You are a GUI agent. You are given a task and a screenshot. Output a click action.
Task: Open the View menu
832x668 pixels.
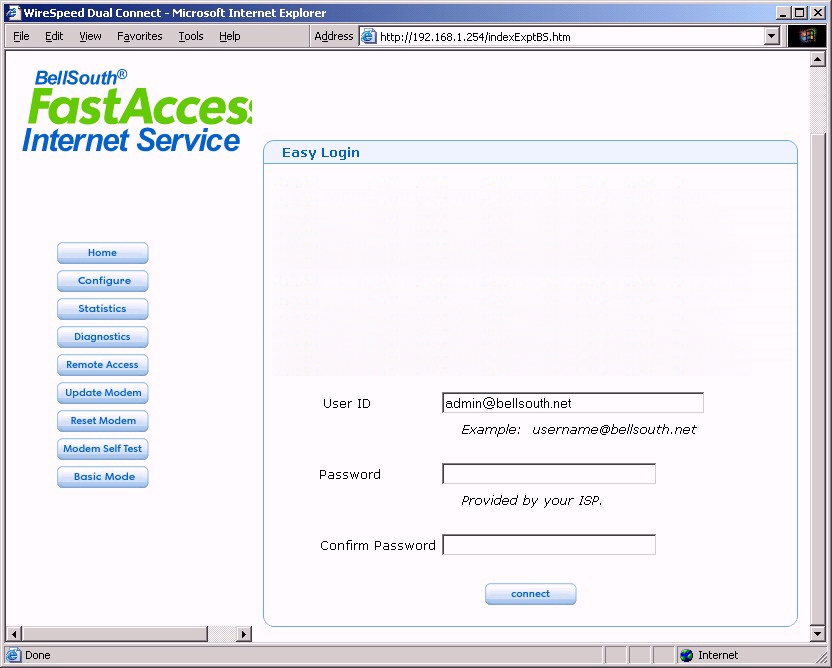pos(90,36)
